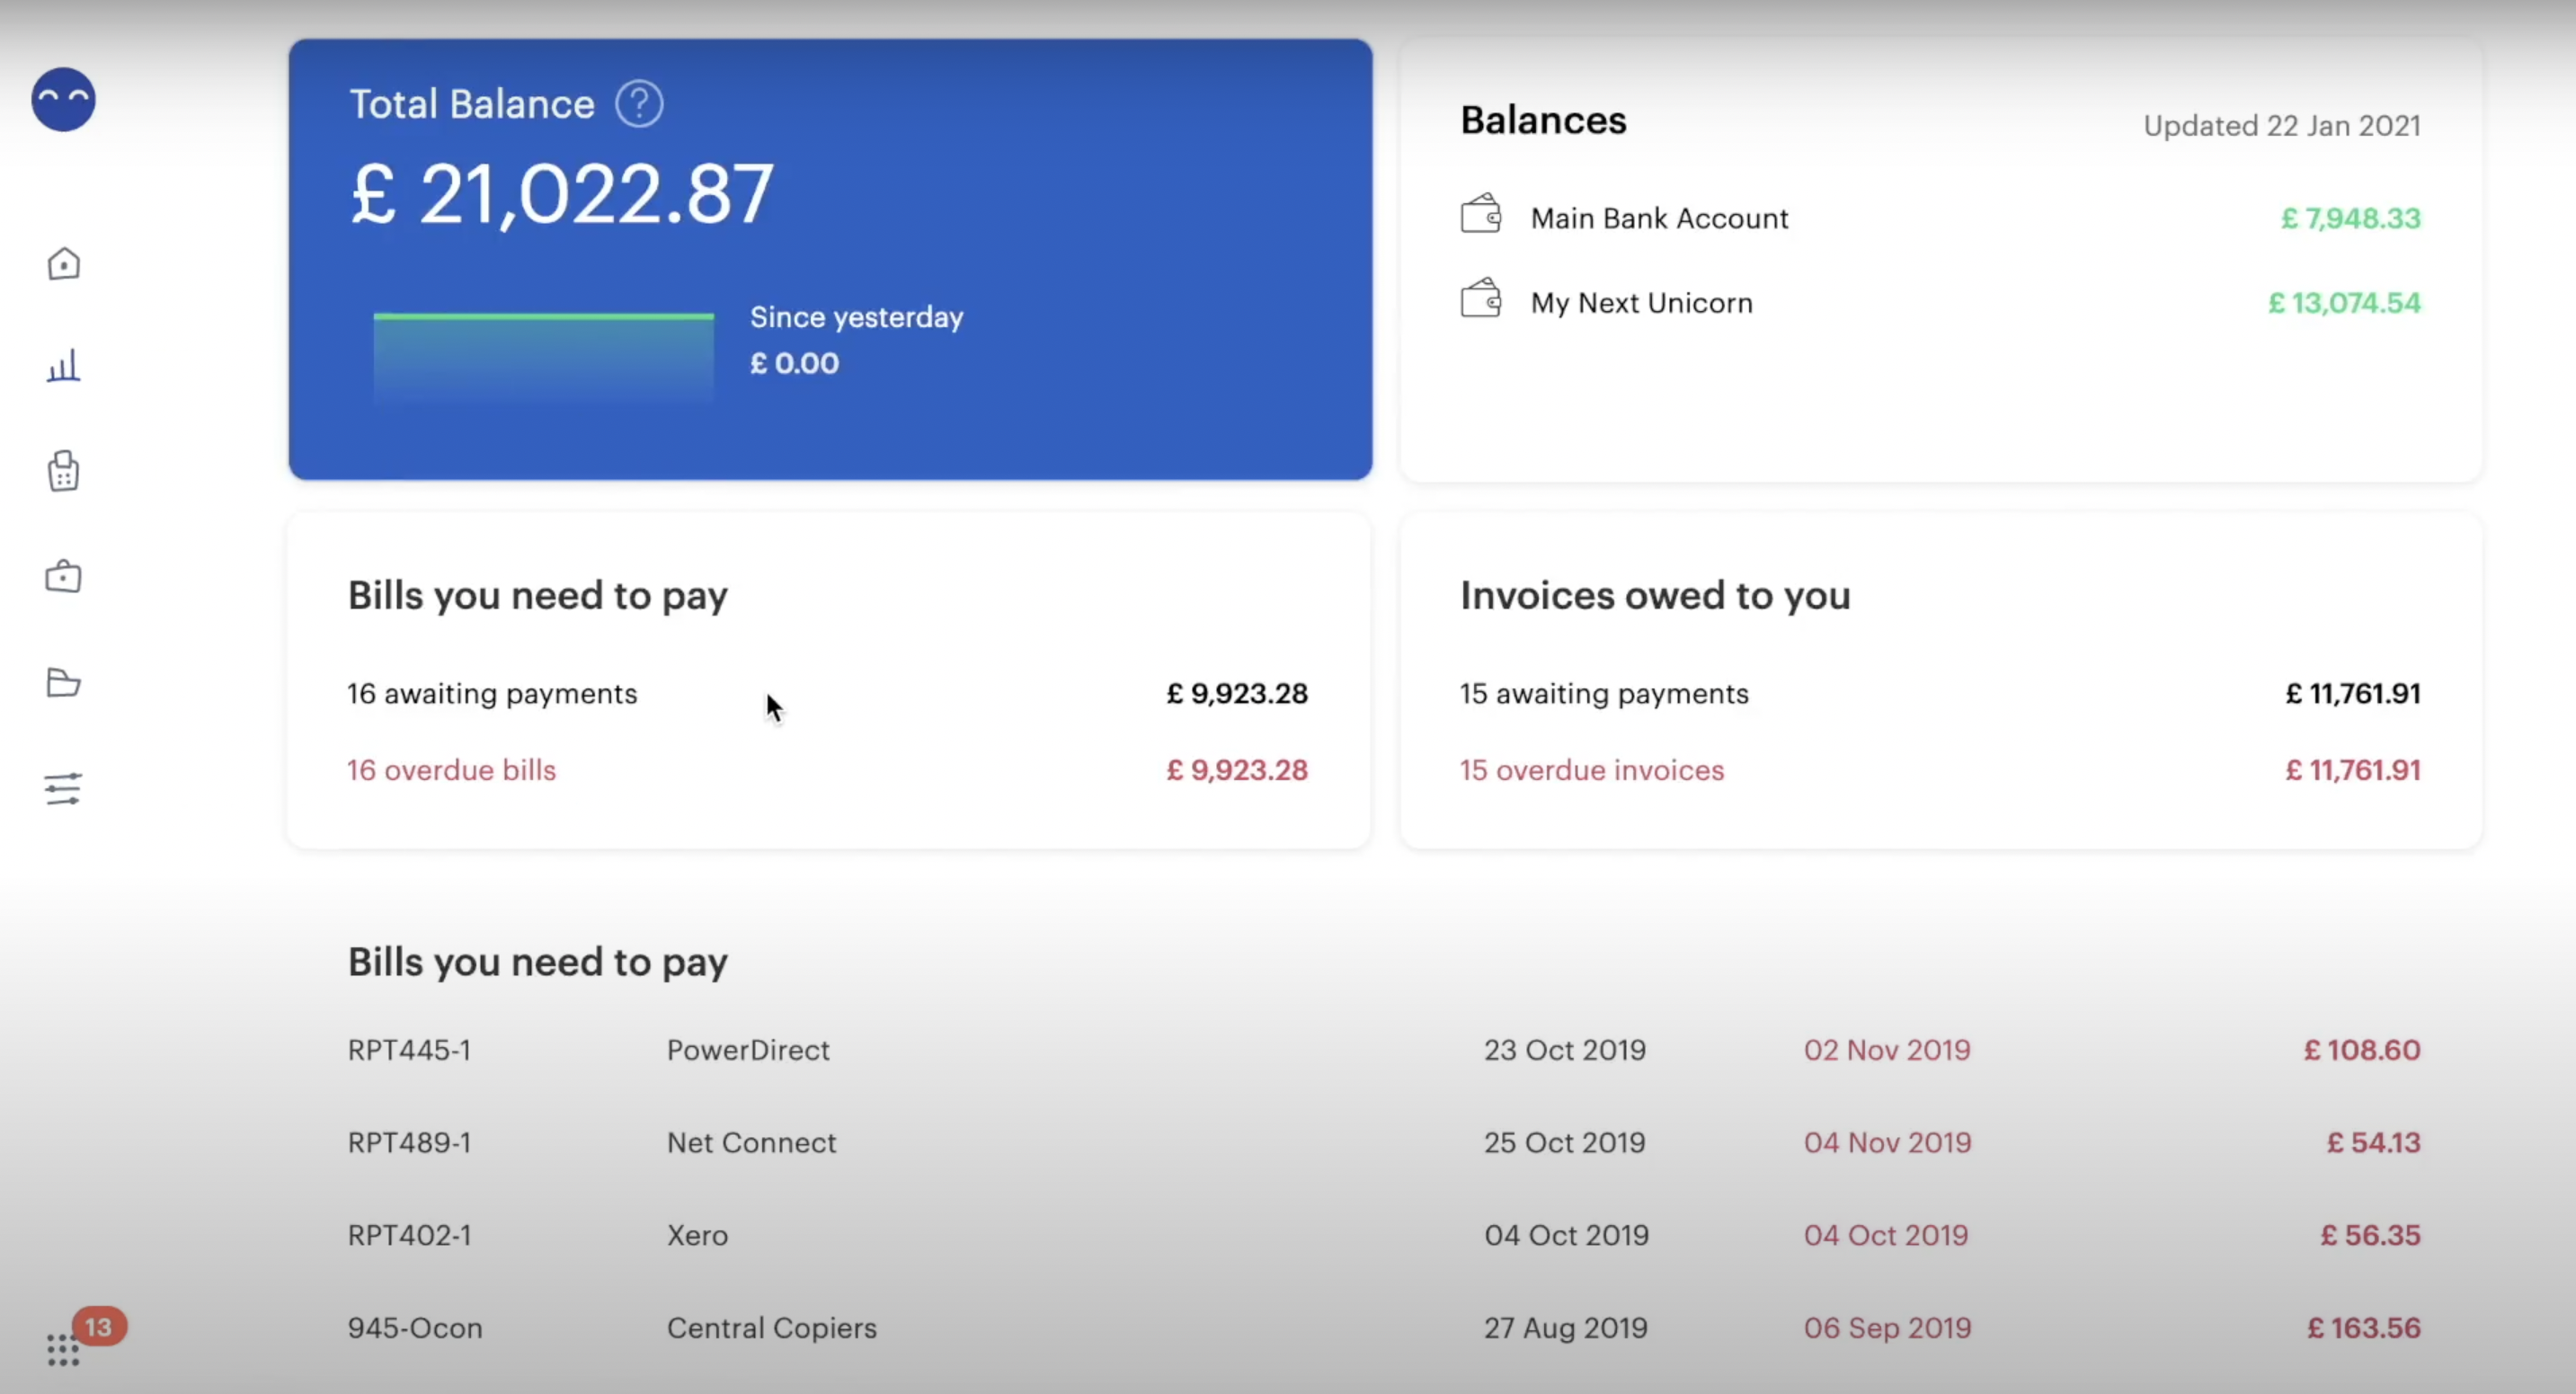The width and height of the screenshot is (2576, 1394).
Task: Select Main Bank Account balance row
Action: point(1659,218)
